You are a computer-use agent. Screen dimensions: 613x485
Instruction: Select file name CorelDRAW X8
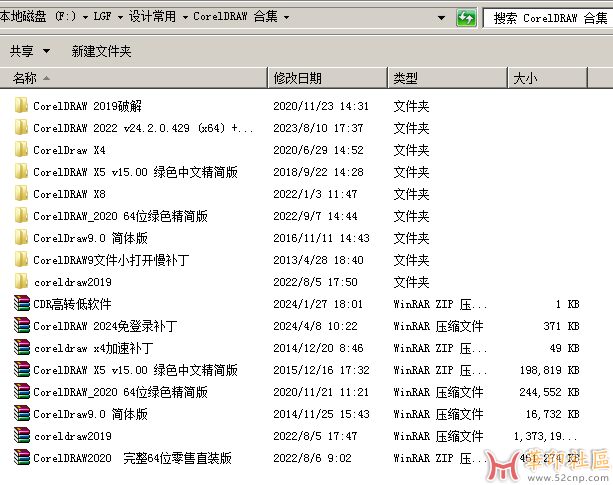[x=69, y=194]
